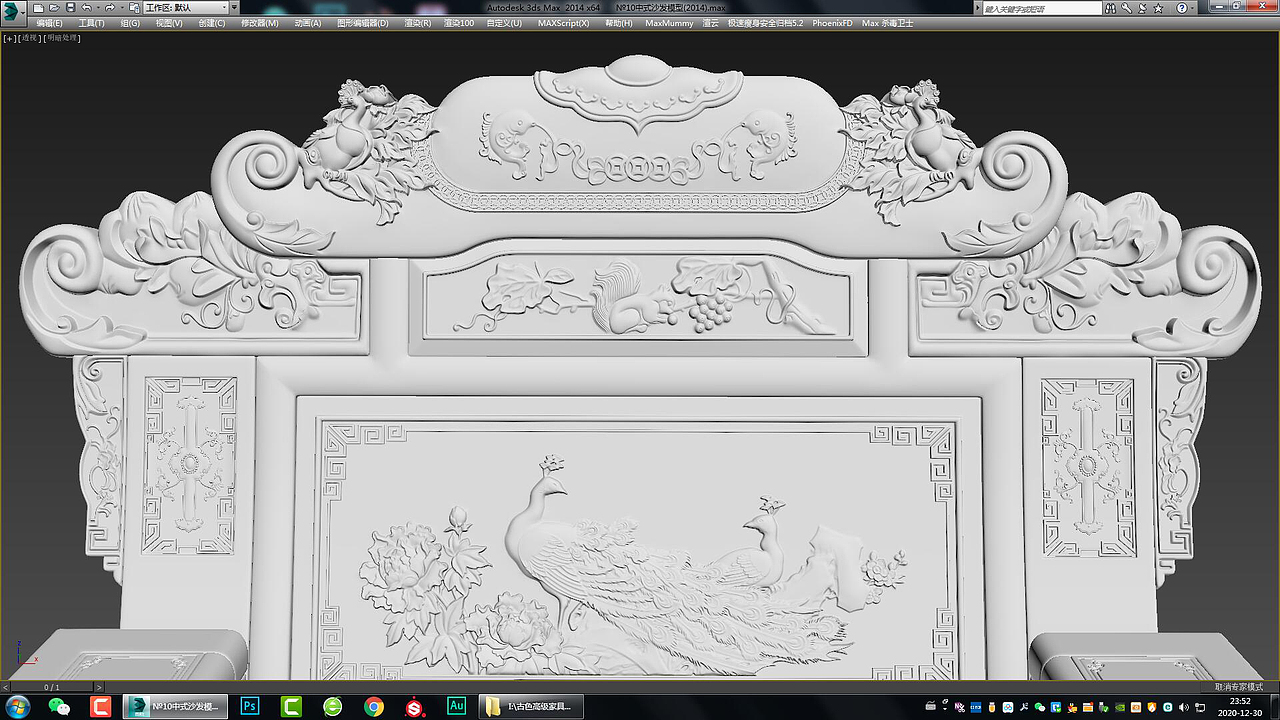Open the 渲云 menu

point(710,23)
